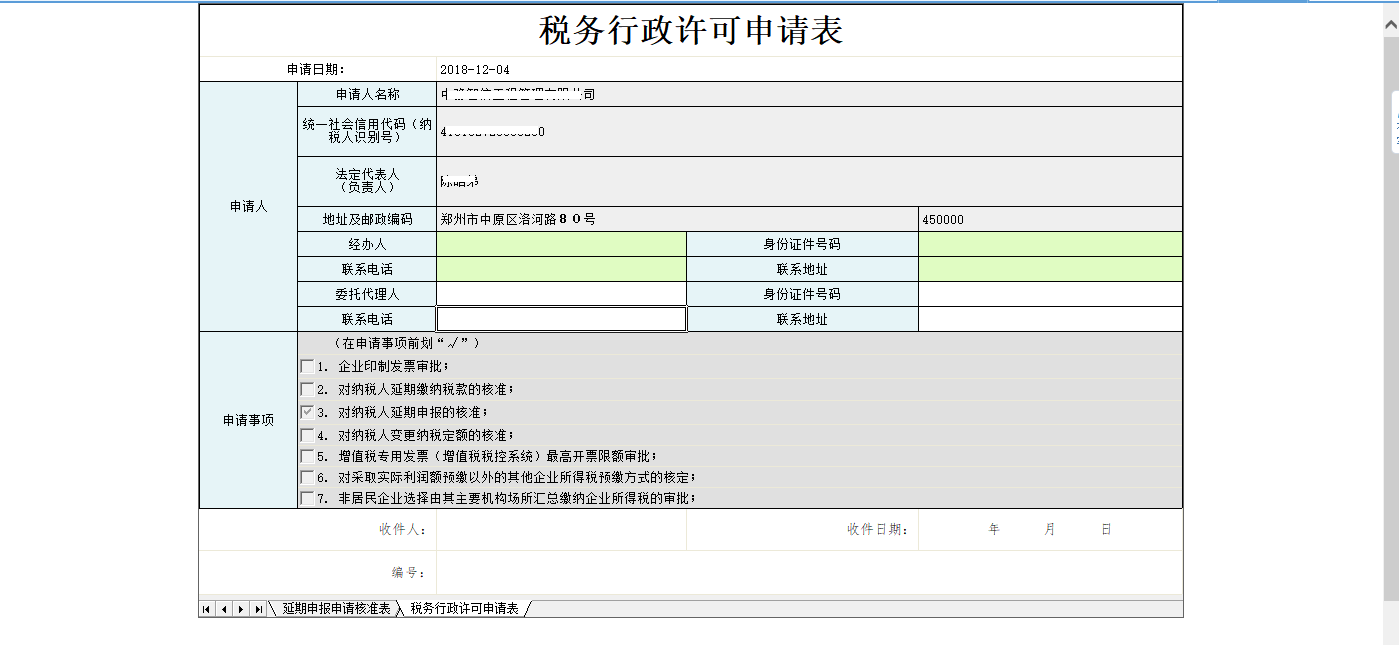Check 对纳税人变更纳税定额的核准

[307, 433]
